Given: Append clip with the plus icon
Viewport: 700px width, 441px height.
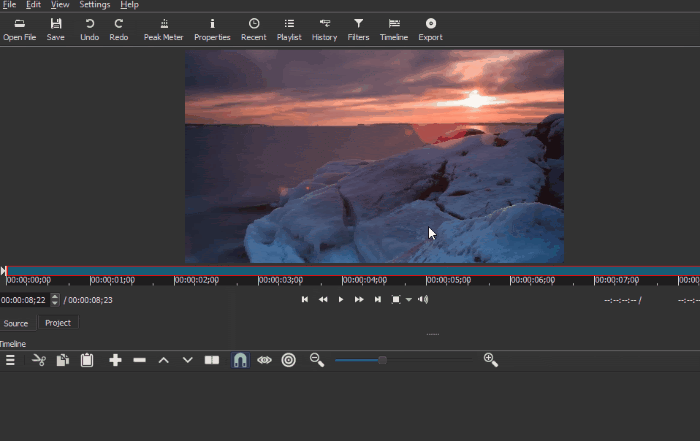Looking at the screenshot, I should [115, 360].
